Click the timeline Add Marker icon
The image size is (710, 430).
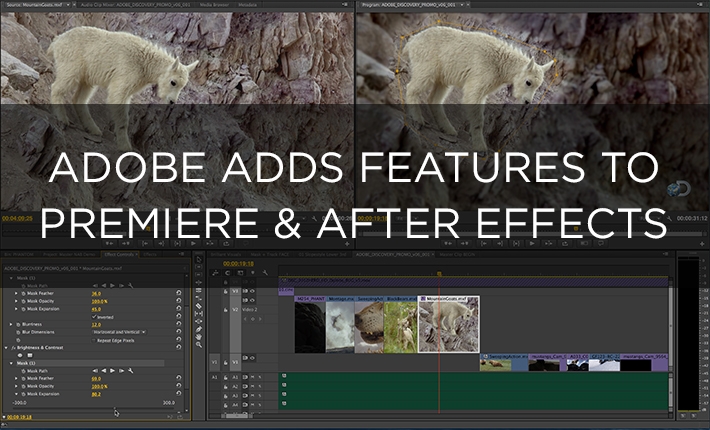[x=253, y=273]
